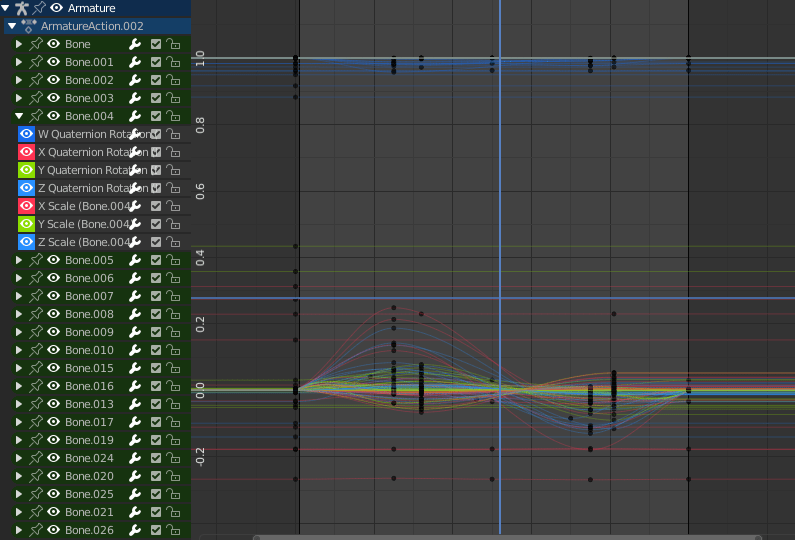Toggle the mute checkbox for Bone.005
Image resolution: width=795 pixels, height=540 pixels.
pyautogui.click(x=156, y=260)
